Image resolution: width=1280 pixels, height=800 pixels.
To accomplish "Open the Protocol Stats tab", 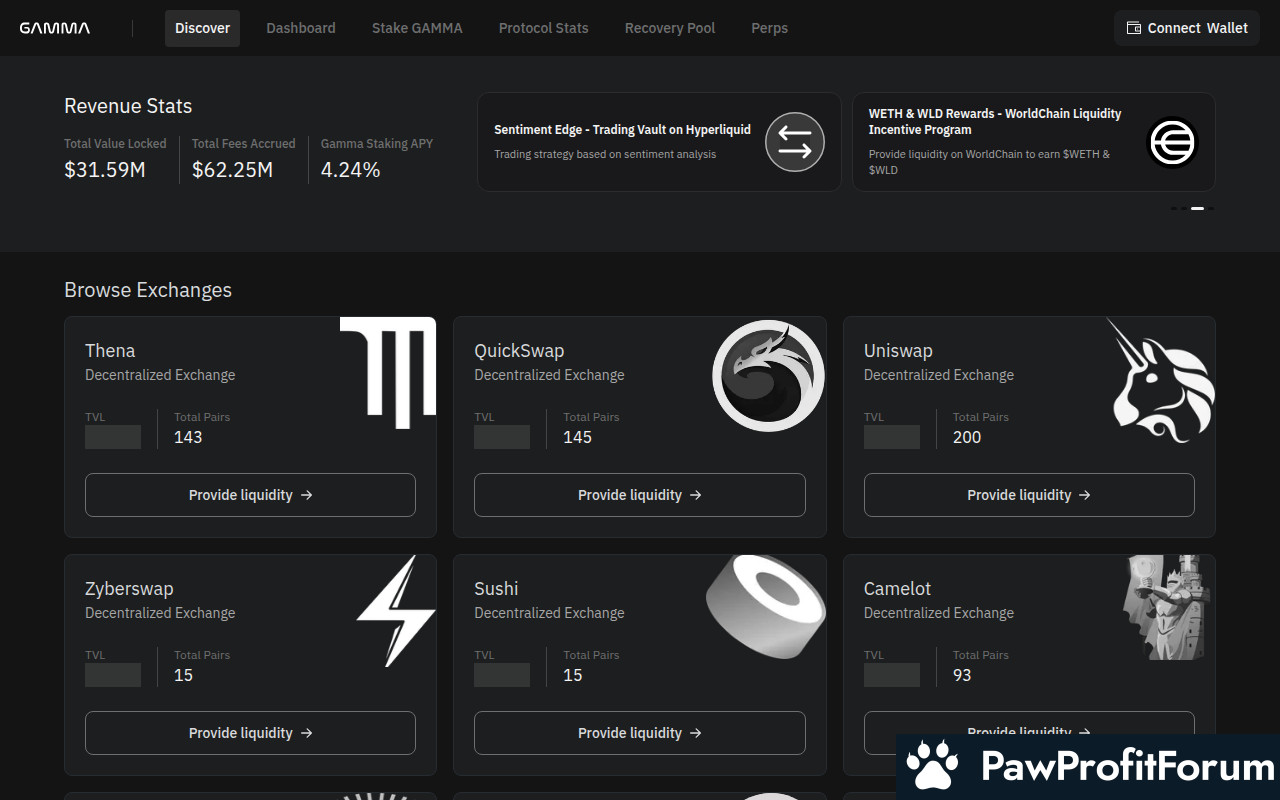I will pos(544,28).
